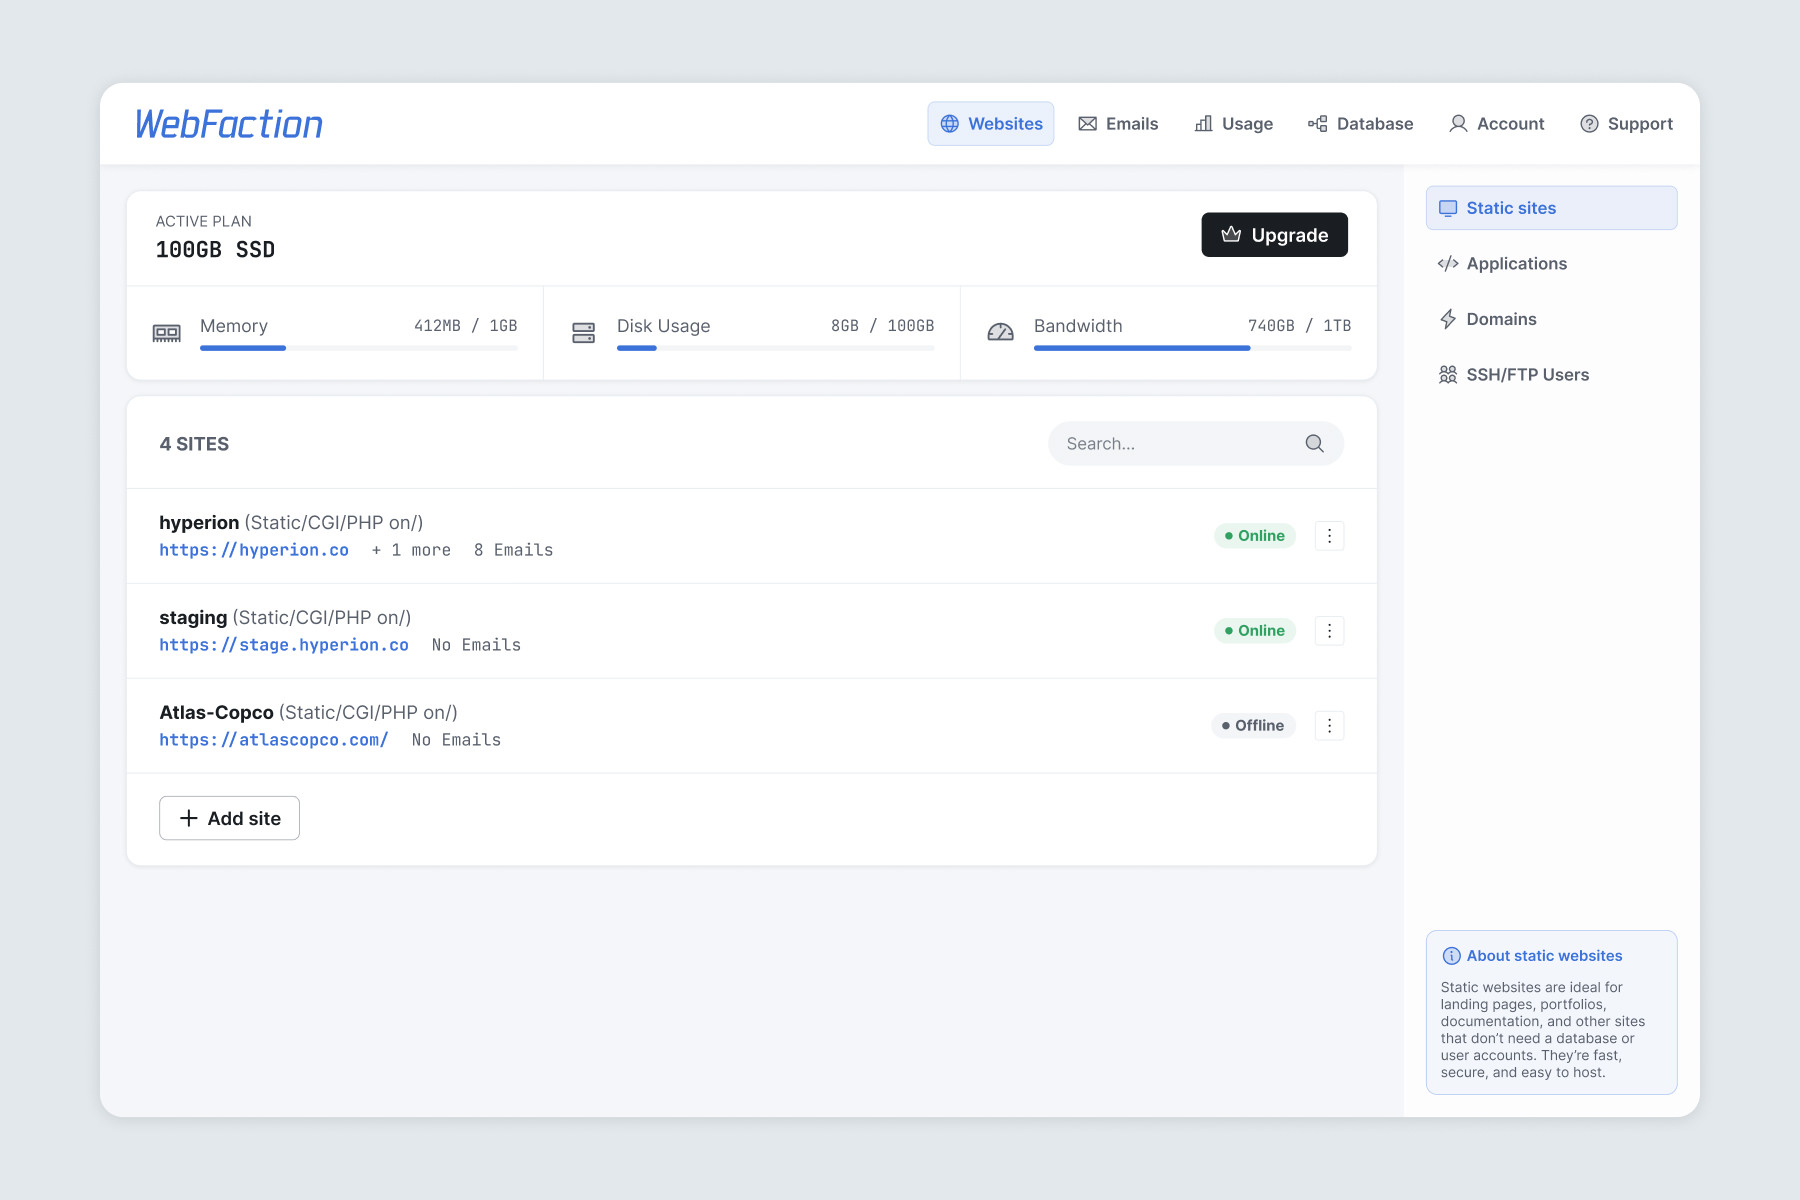Open the https://hyperion.co link

pos(254,550)
